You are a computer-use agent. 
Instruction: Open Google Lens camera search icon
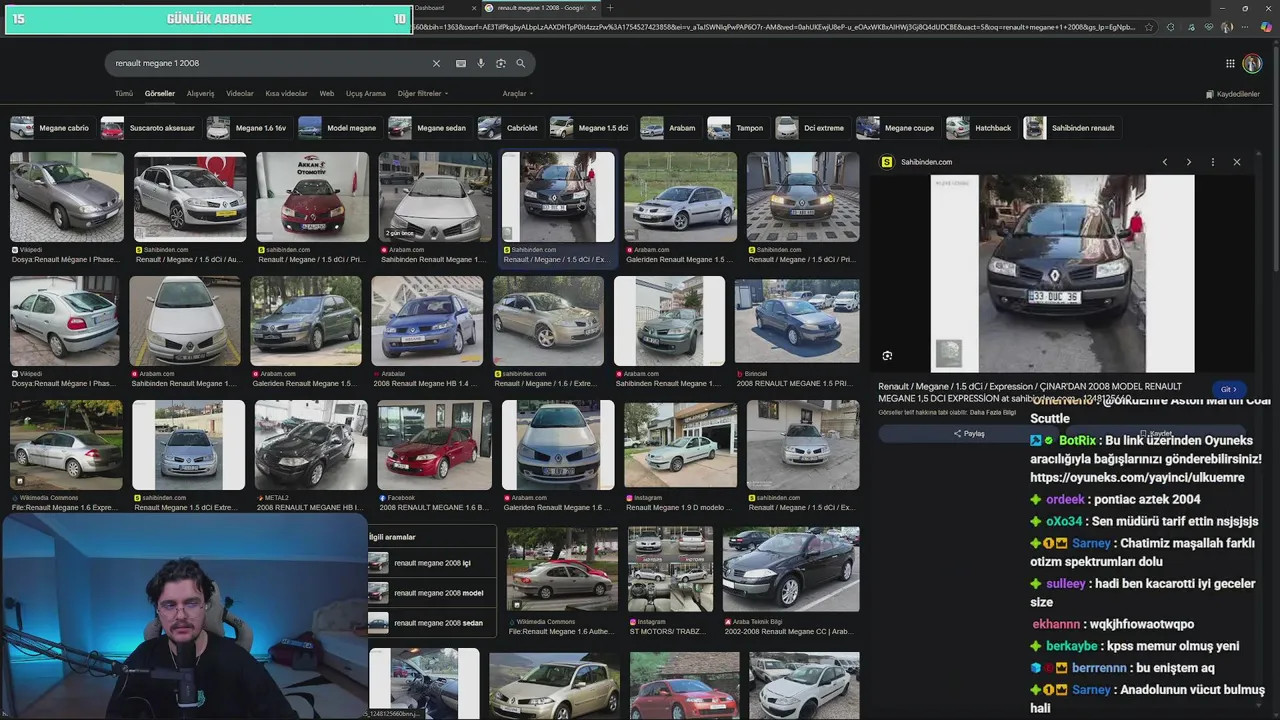(501, 63)
